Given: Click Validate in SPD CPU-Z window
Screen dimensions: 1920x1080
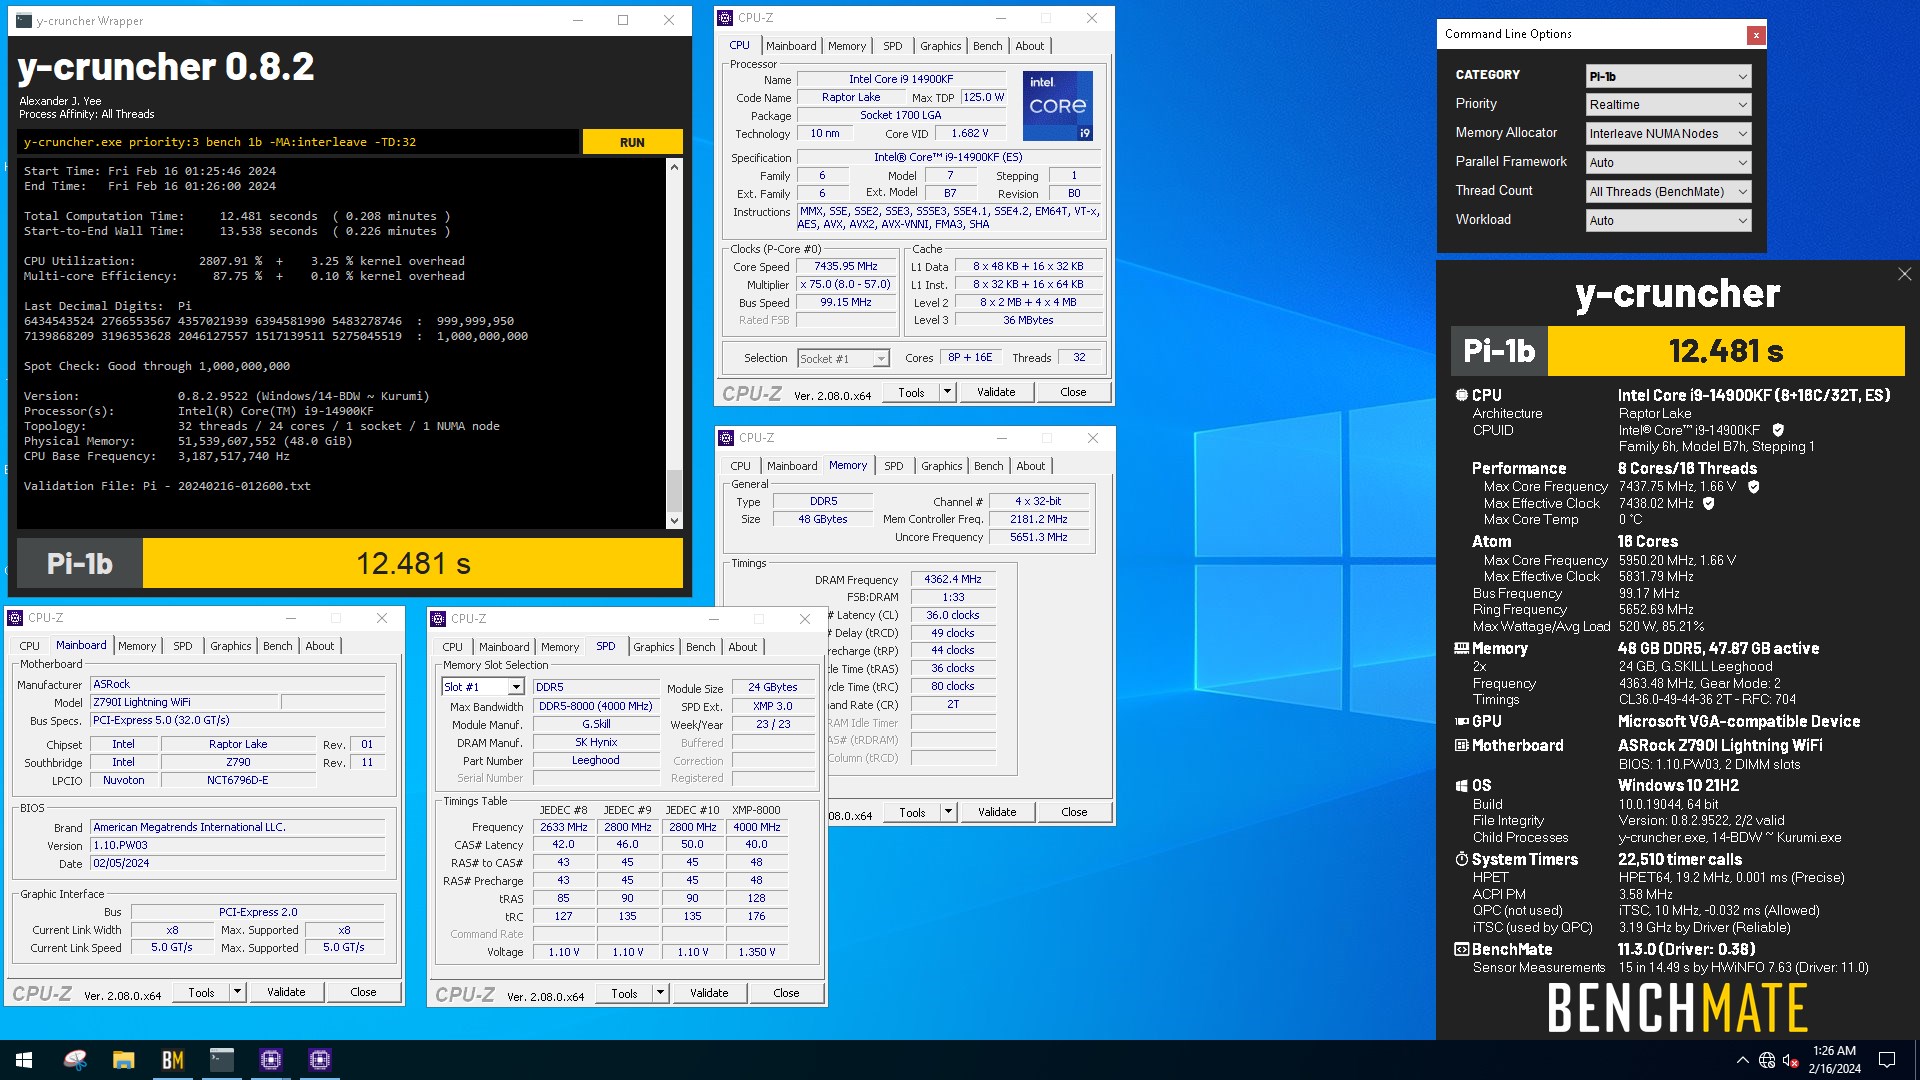Looking at the screenshot, I should [x=709, y=993].
